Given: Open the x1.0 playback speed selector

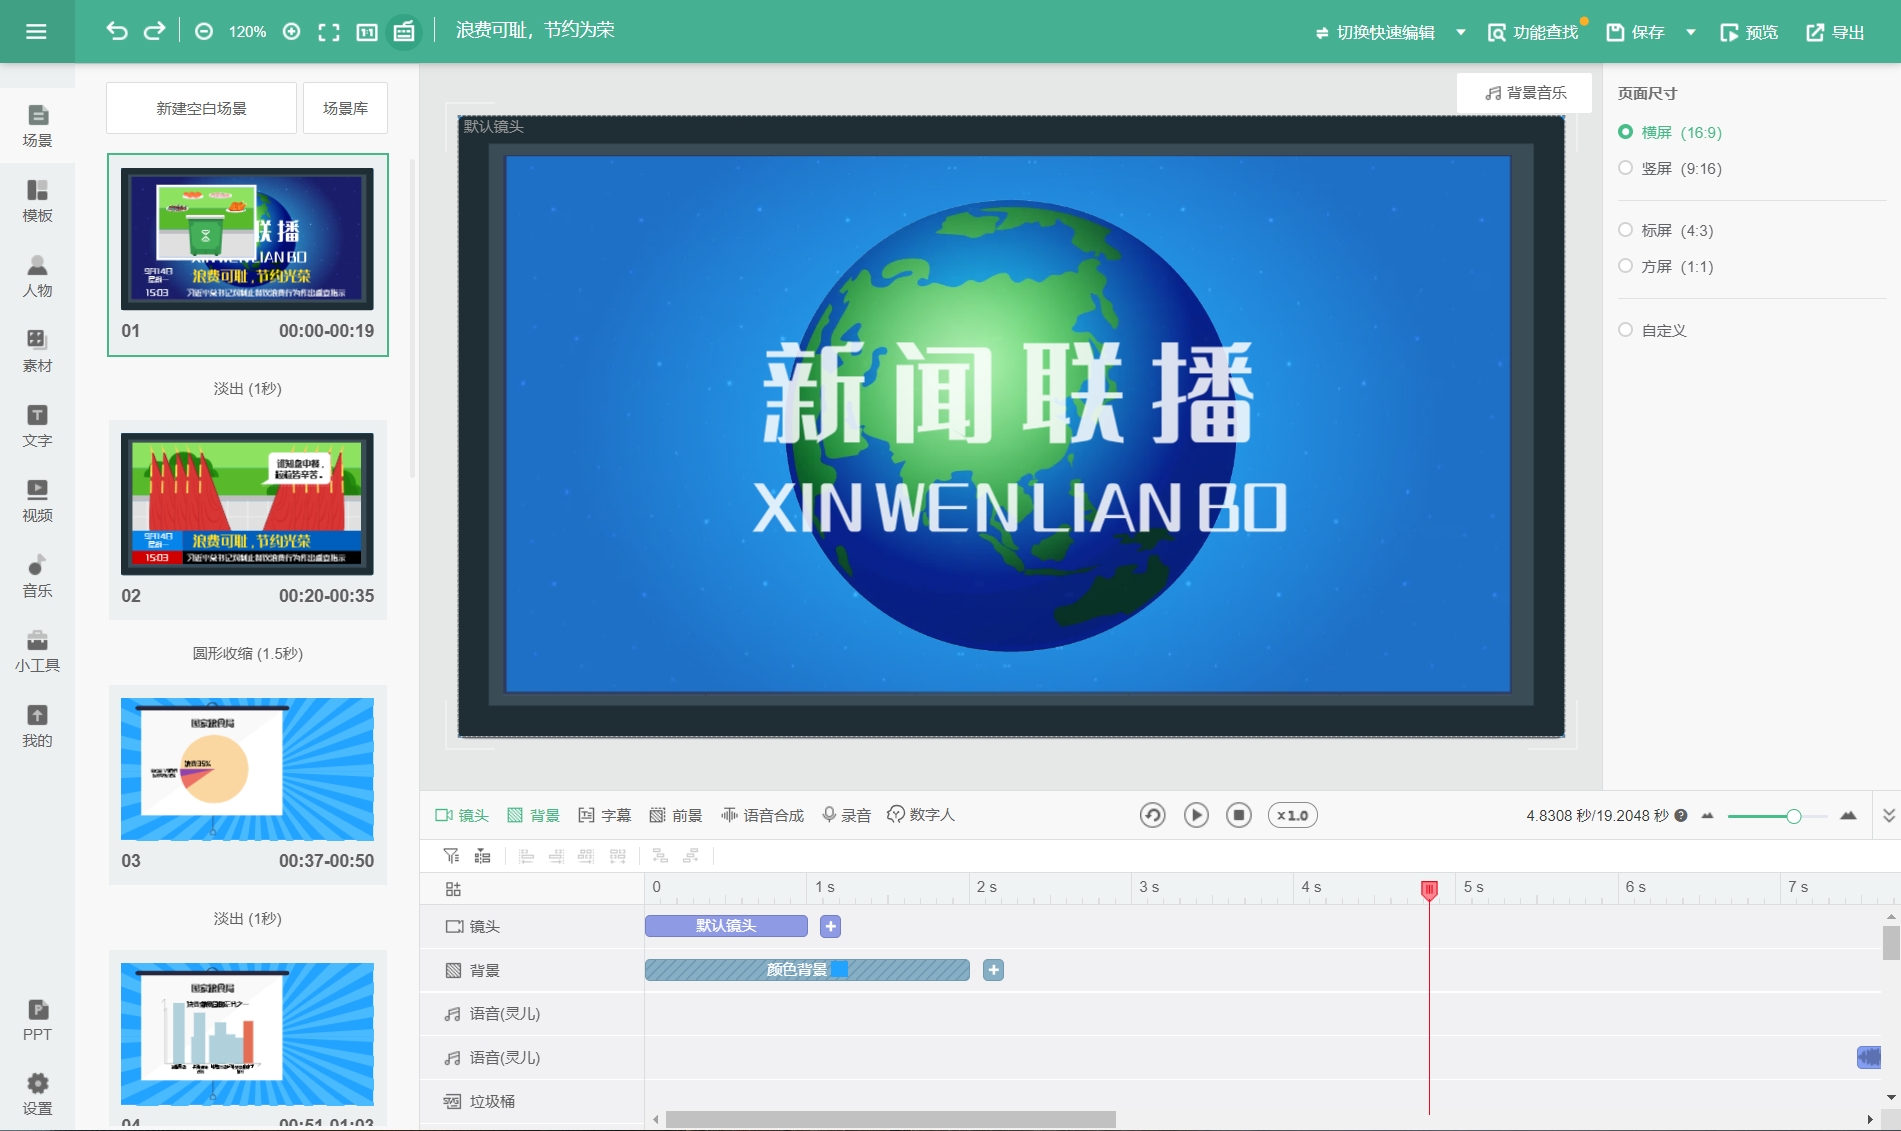Looking at the screenshot, I should click(x=1292, y=815).
